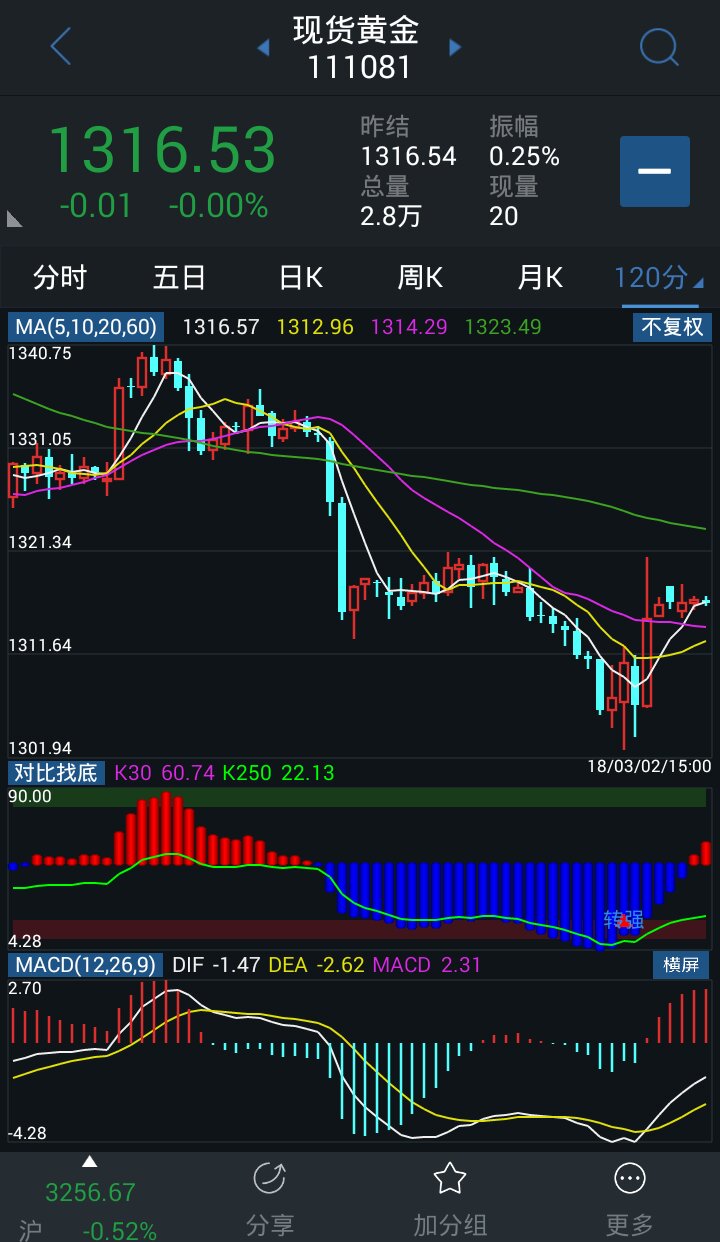Open the 120分 period dropdown
This screenshot has height=1242, width=720.
pyautogui.click(x=658, y=277)
